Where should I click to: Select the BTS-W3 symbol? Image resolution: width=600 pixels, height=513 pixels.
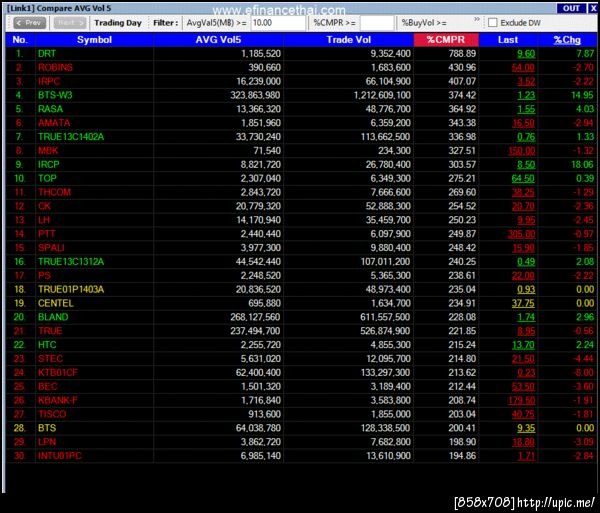[55, 95]
